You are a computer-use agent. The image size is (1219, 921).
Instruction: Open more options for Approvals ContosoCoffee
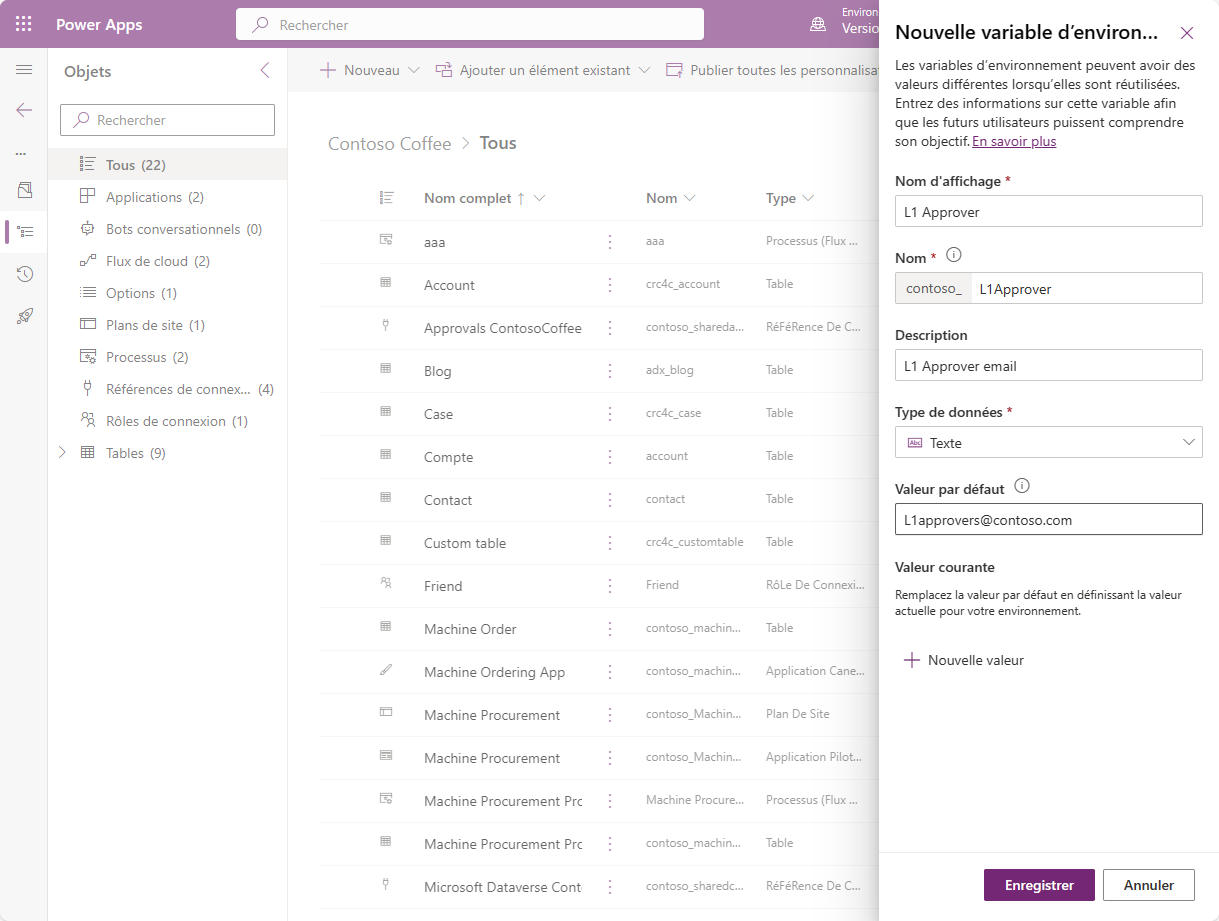click(610, 328)
